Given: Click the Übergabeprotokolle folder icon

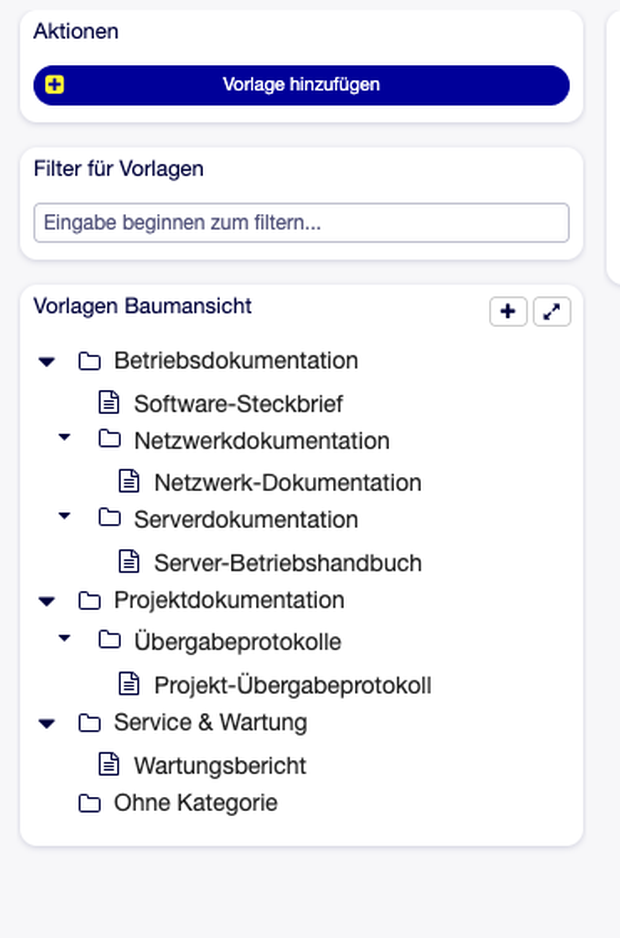Looking at the screenshot, I should 110,640.
